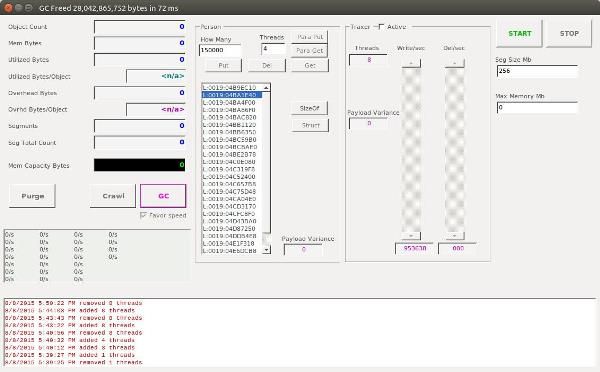Click the Para Get button
The height and width of the screenshot is (372, 600).
pyautogui.click(x=310, y=51)
